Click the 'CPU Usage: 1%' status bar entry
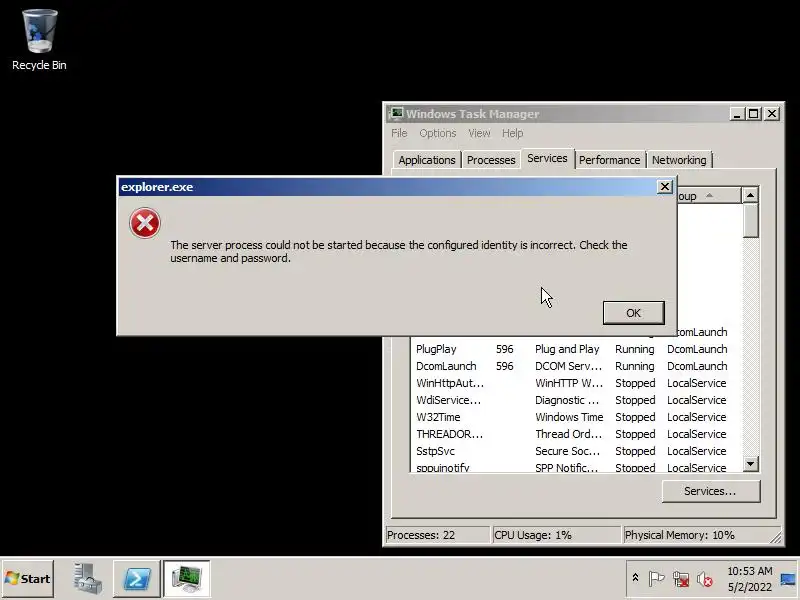 pyautogui.click(x=556, y=535)
